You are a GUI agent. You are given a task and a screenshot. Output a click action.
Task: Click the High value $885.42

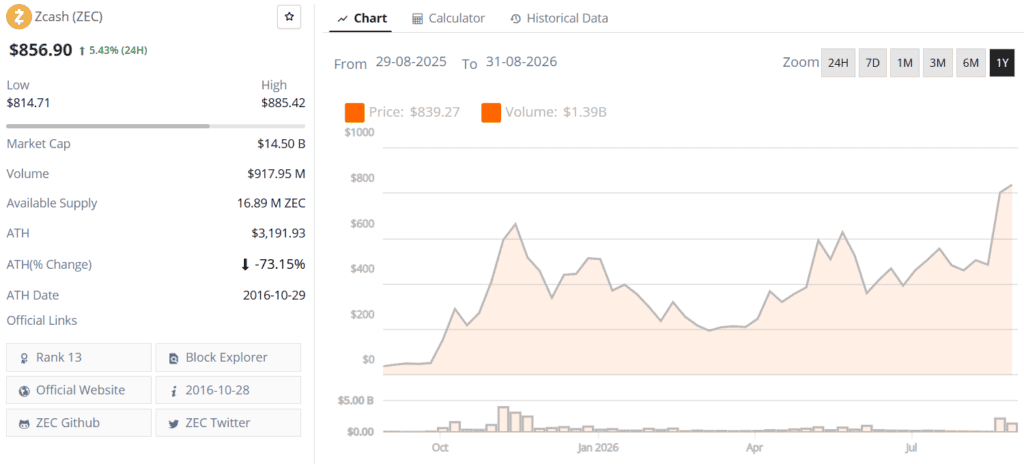tap(283, 103)
